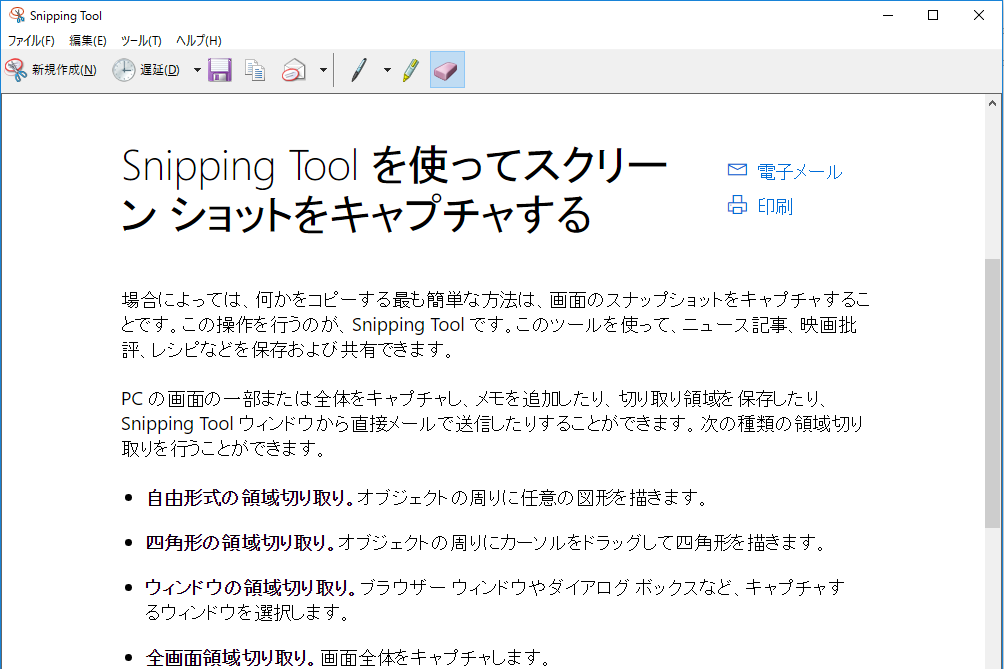Screen dimensions: 1004x669
Task: Open the ヘルプ(H) menu
Action: coord(198,41)
